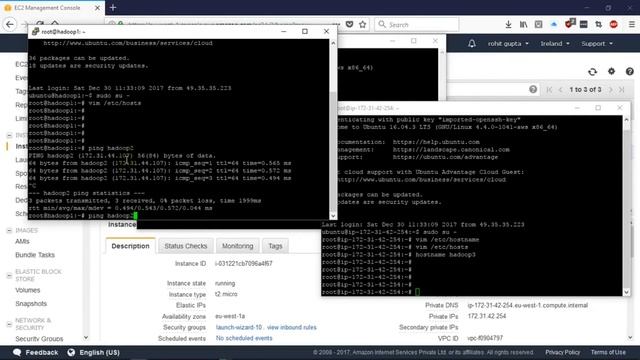Open Security Groups in the sidebar

pos(39,339)
